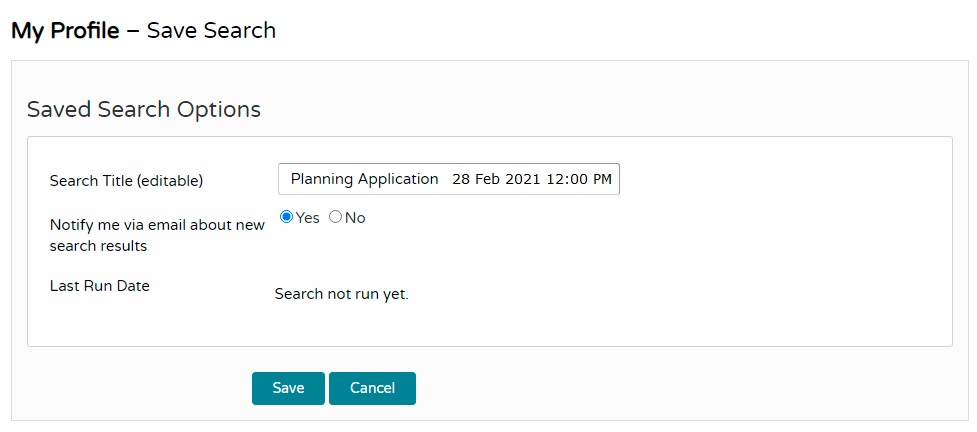Click "search results" second line of notify label
The image size is (977, 432).
pyautogui.click(x=98, y=246)
